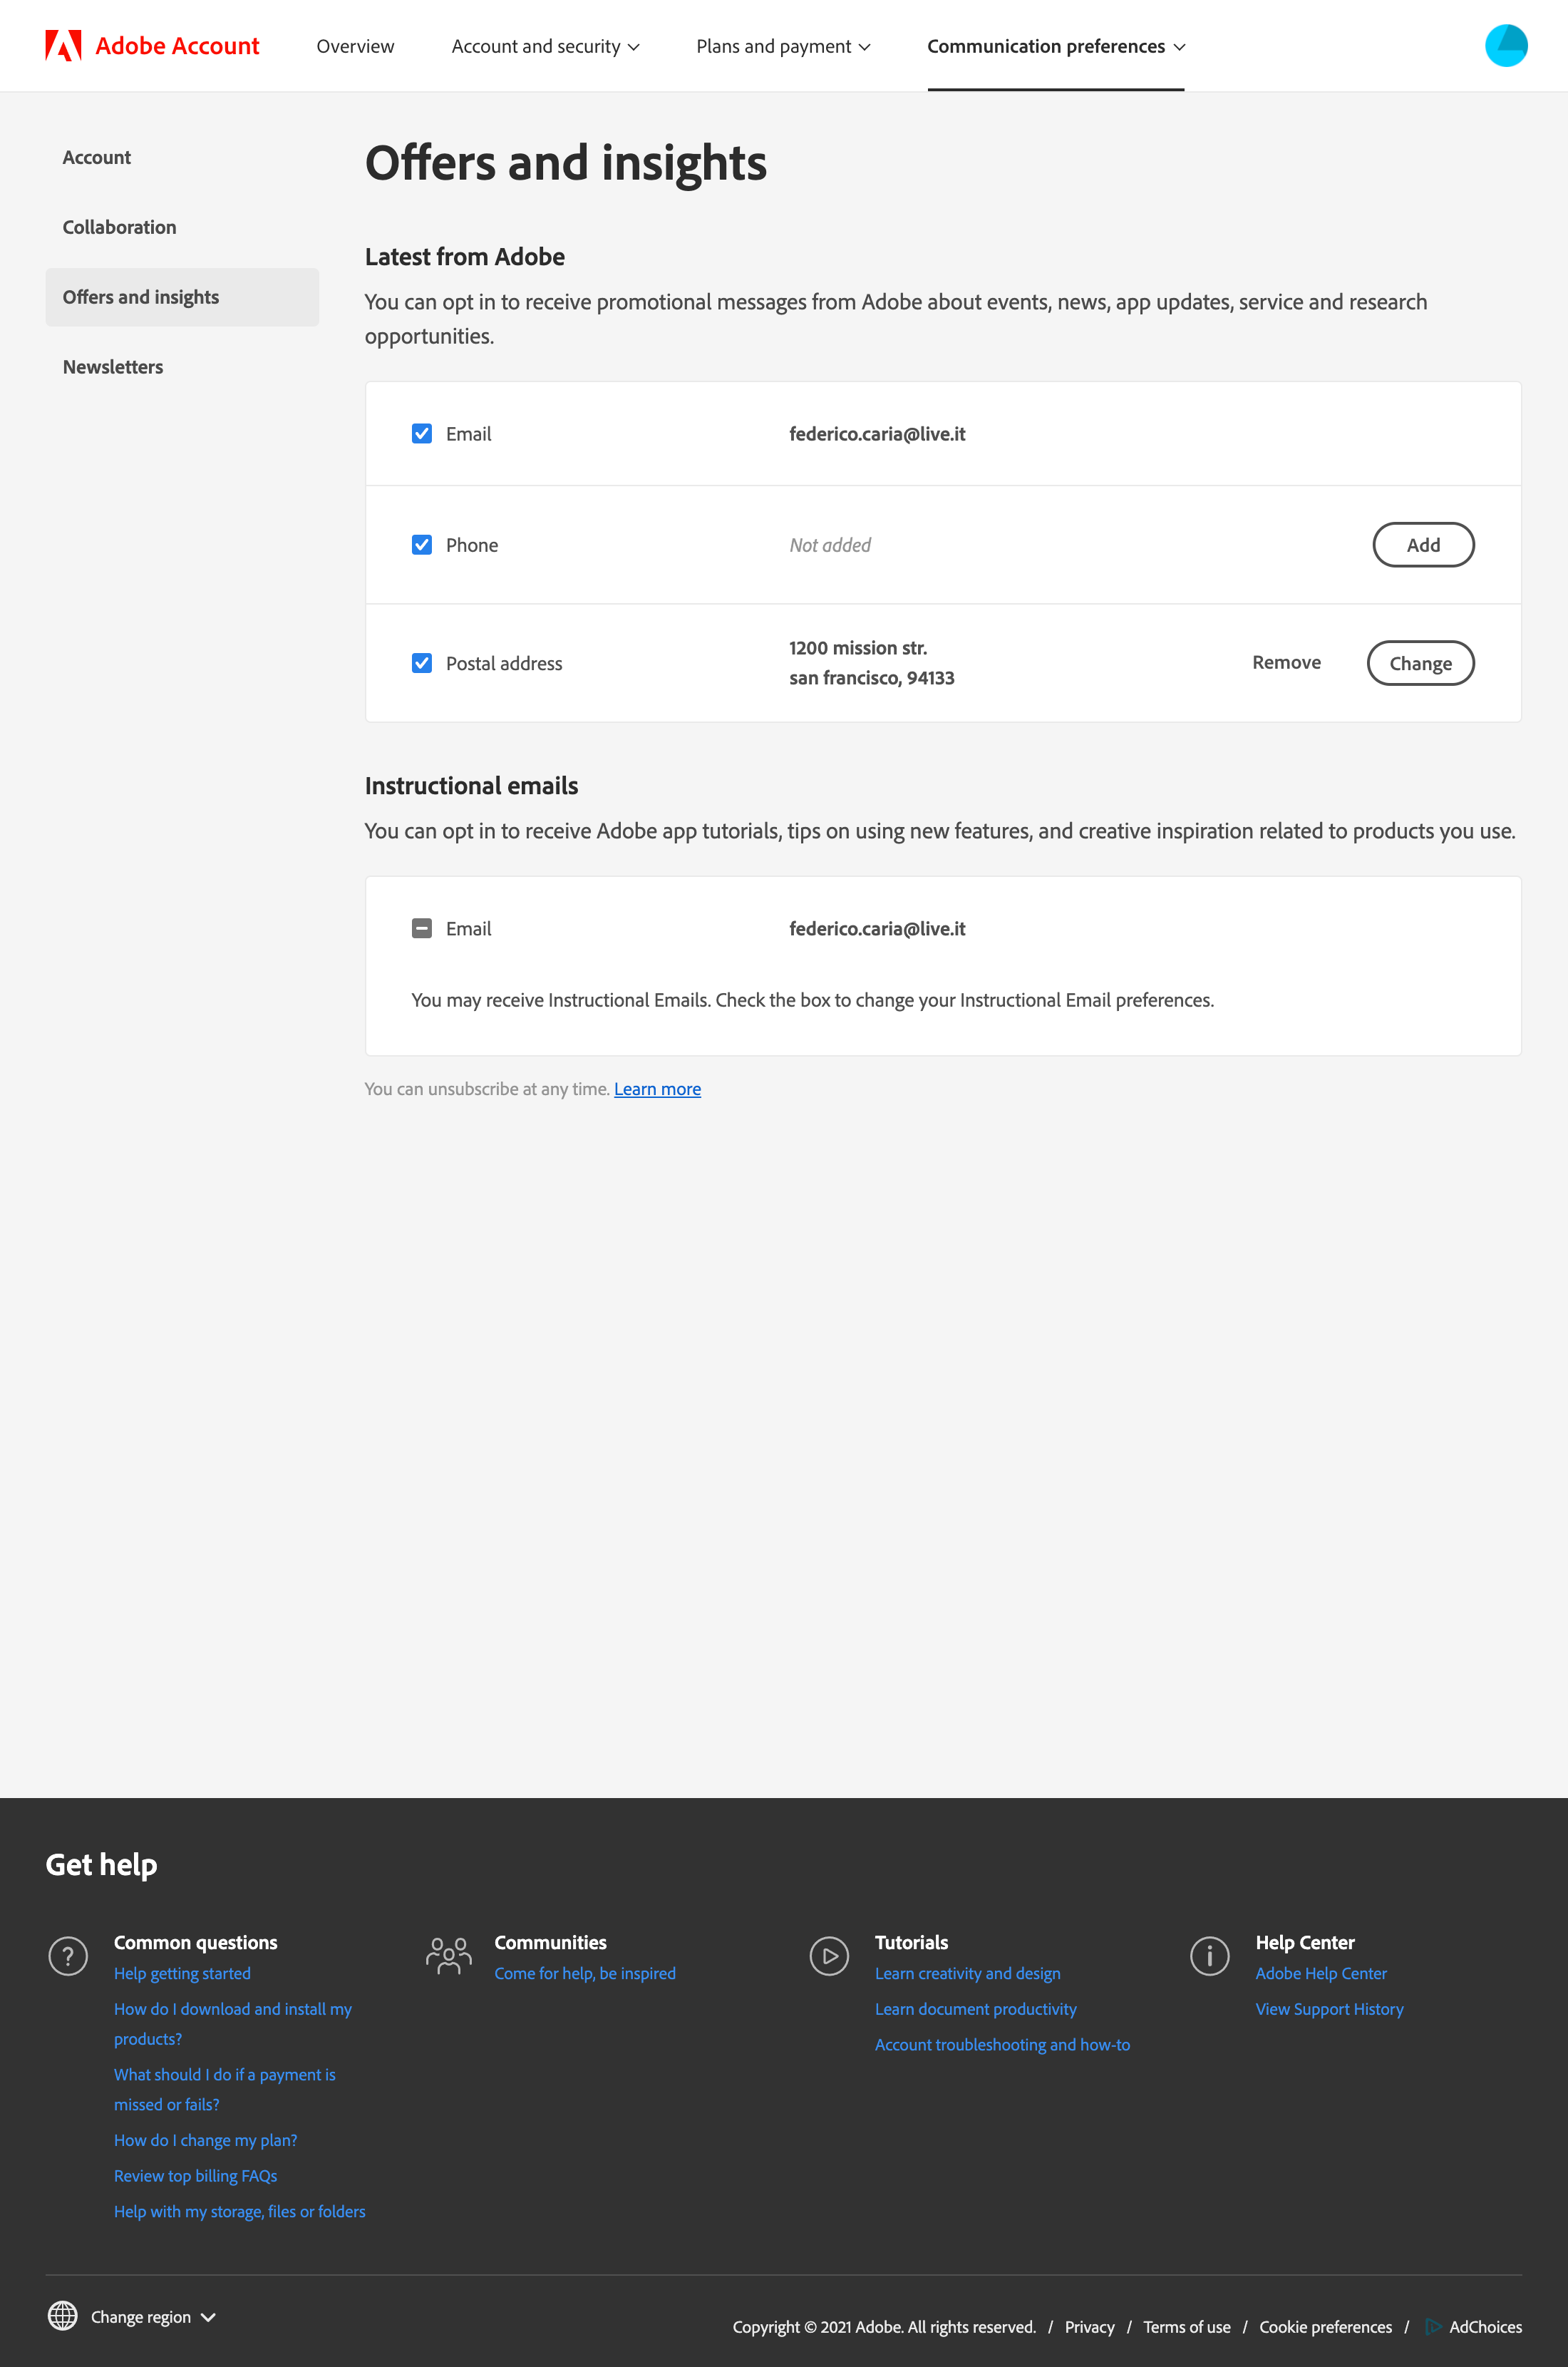Screen dimensions: 1568x2367
Task: Toggle the Instructional emails Email checkbox
Action: coord(421,928)
